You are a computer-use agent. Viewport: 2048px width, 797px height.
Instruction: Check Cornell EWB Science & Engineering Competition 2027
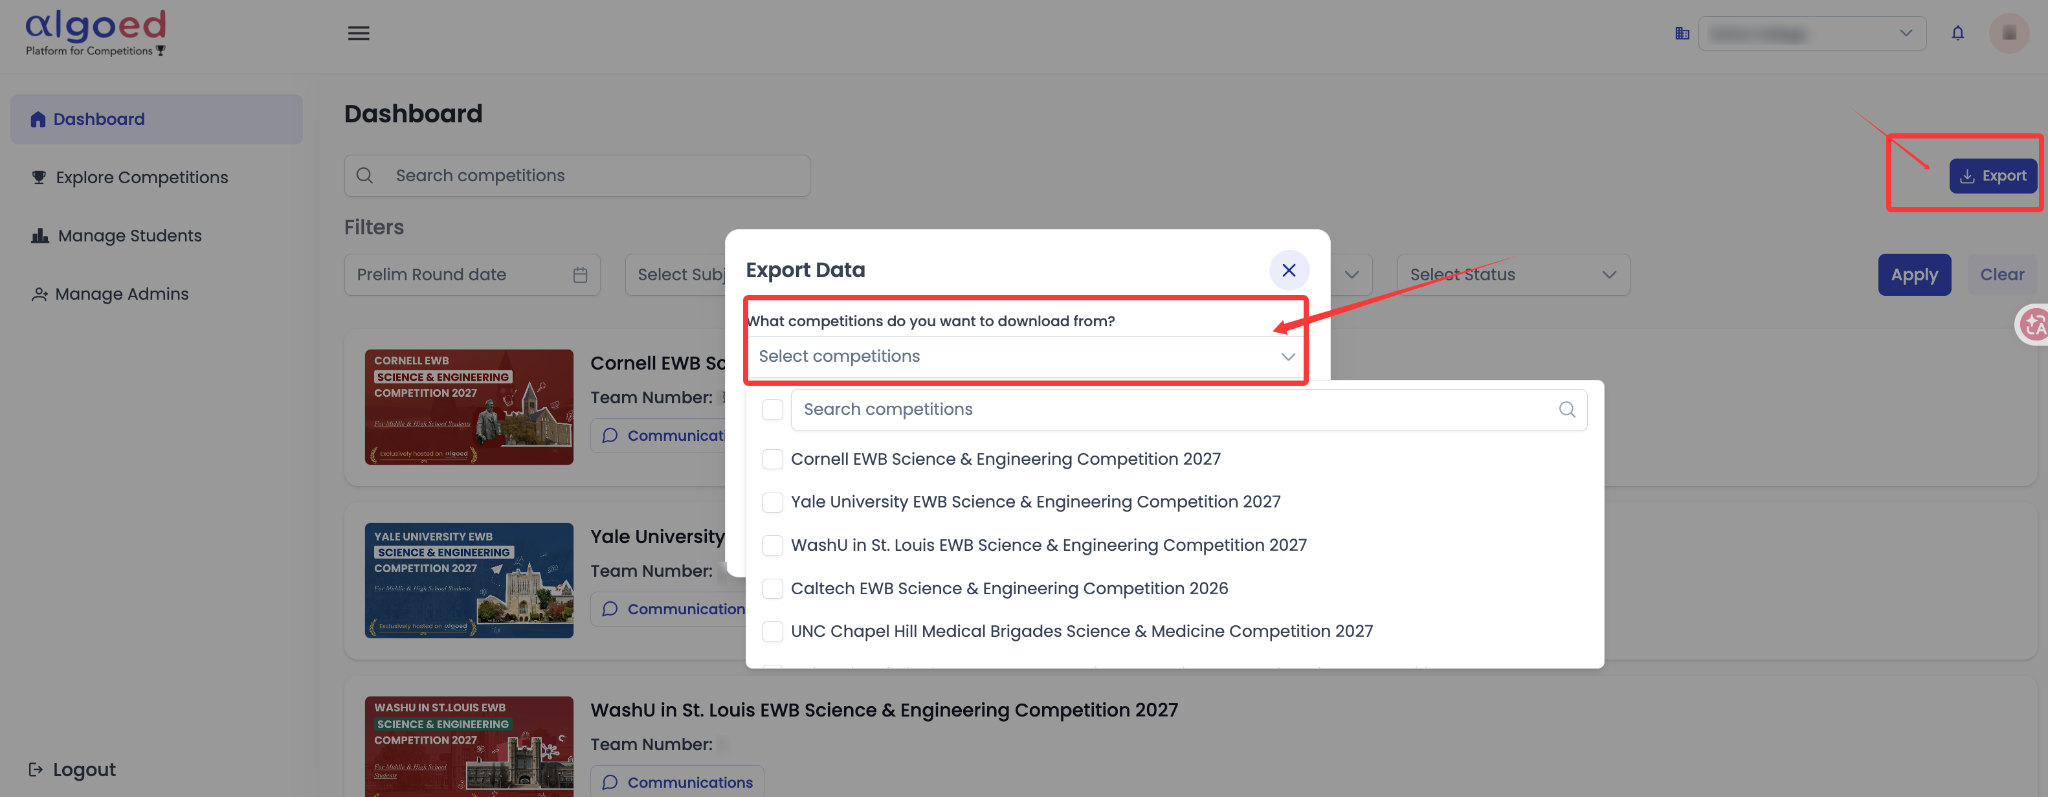[772, 459]
